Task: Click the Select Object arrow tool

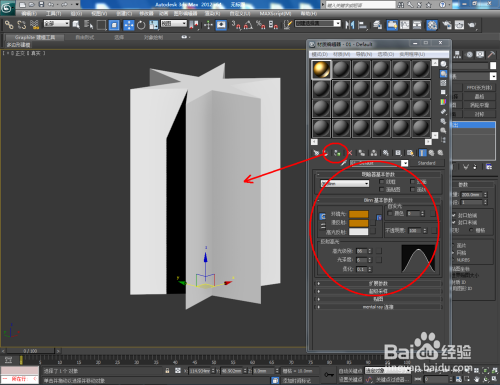Action: point(76,25)
